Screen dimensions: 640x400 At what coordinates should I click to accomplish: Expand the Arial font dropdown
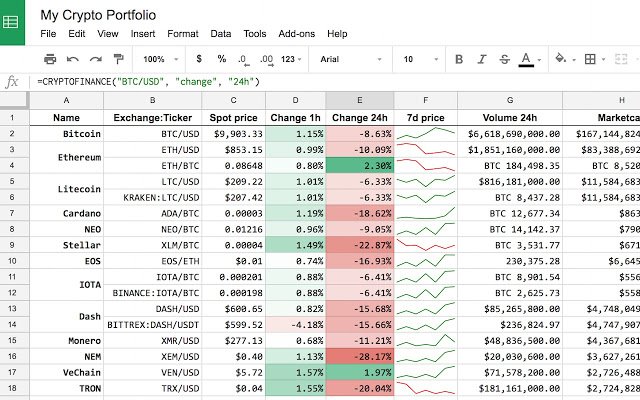[351, 59]
